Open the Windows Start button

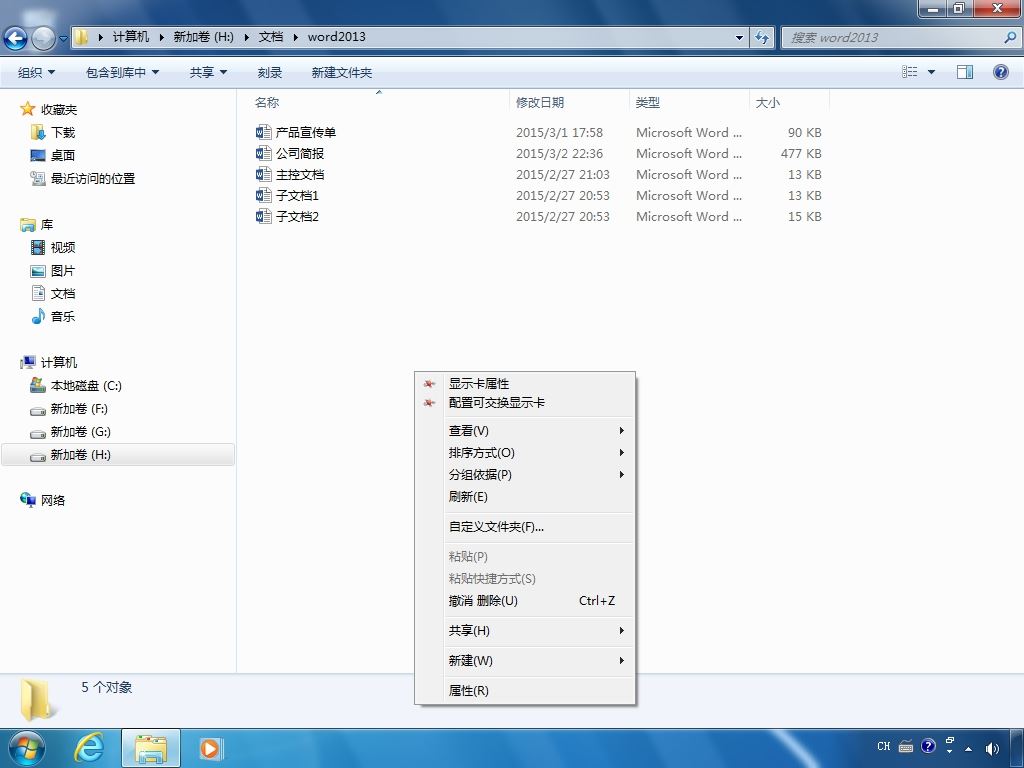pyautogui.click(x=26, y=748)
